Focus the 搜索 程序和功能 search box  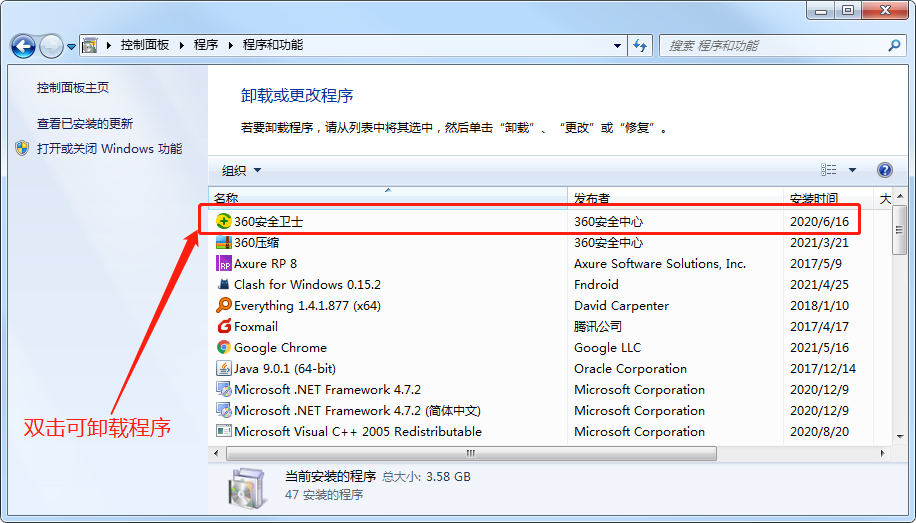(x=772, y=46)
